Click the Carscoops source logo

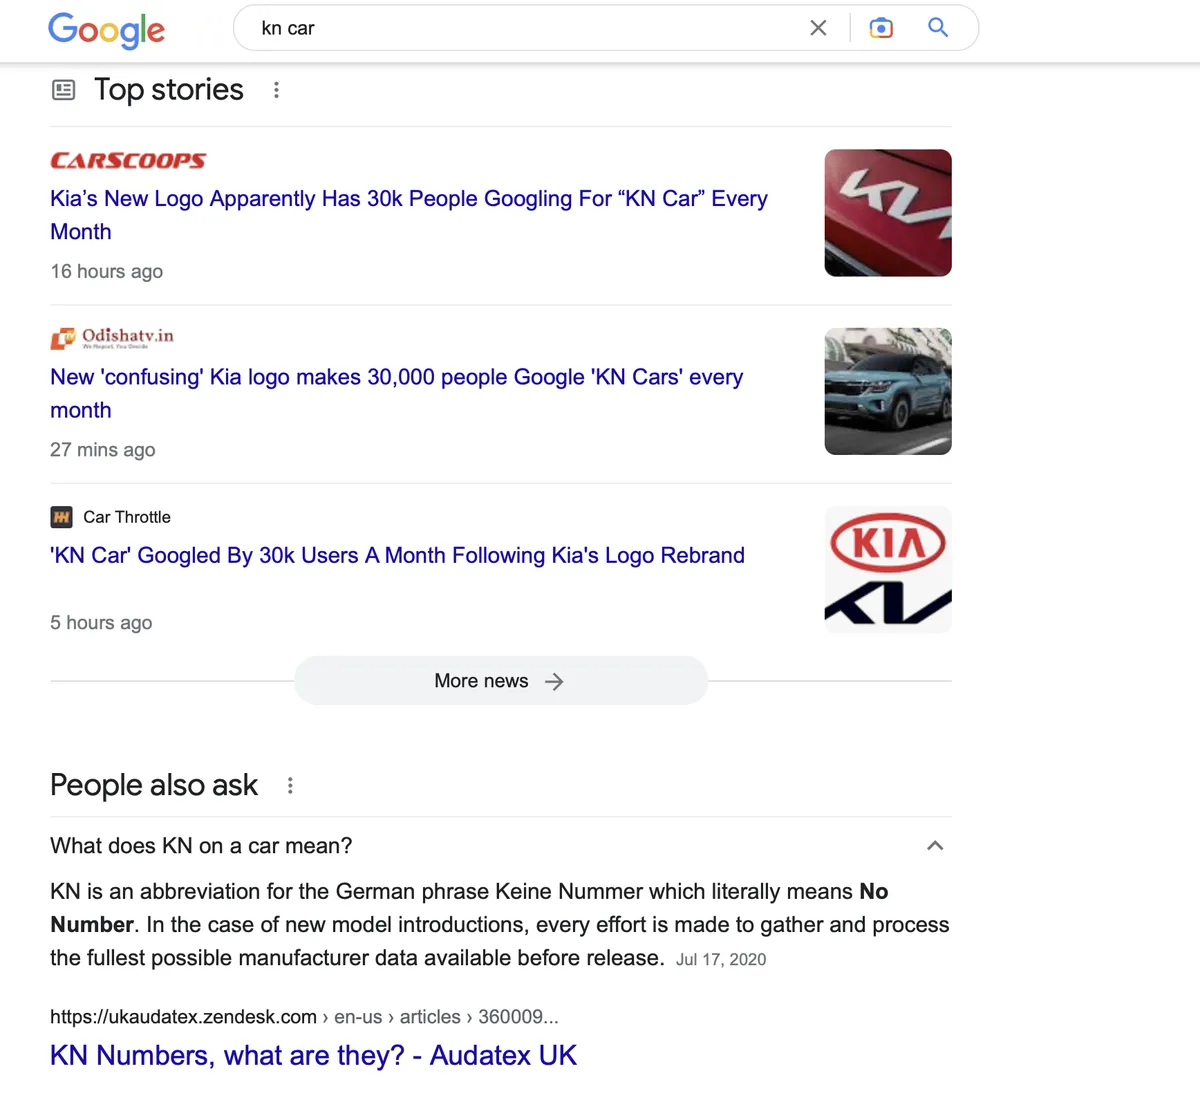(x=128, y=160)
